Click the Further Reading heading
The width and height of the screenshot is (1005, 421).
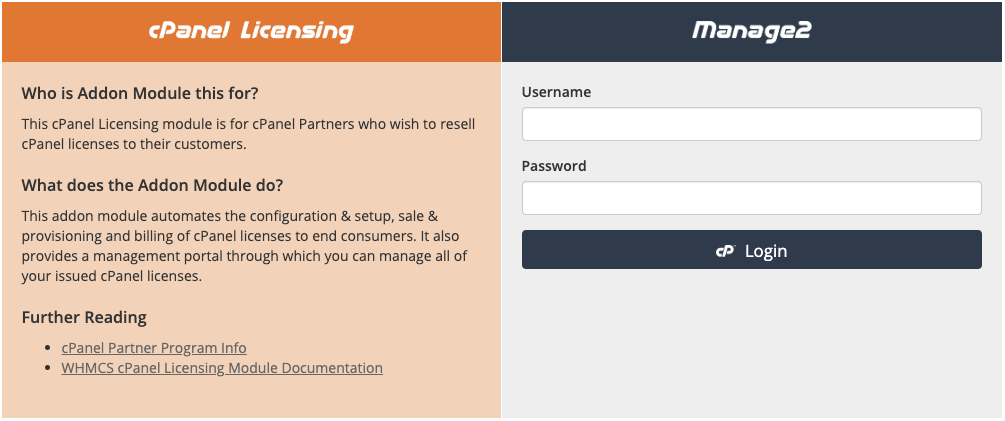tap(84, 317)
